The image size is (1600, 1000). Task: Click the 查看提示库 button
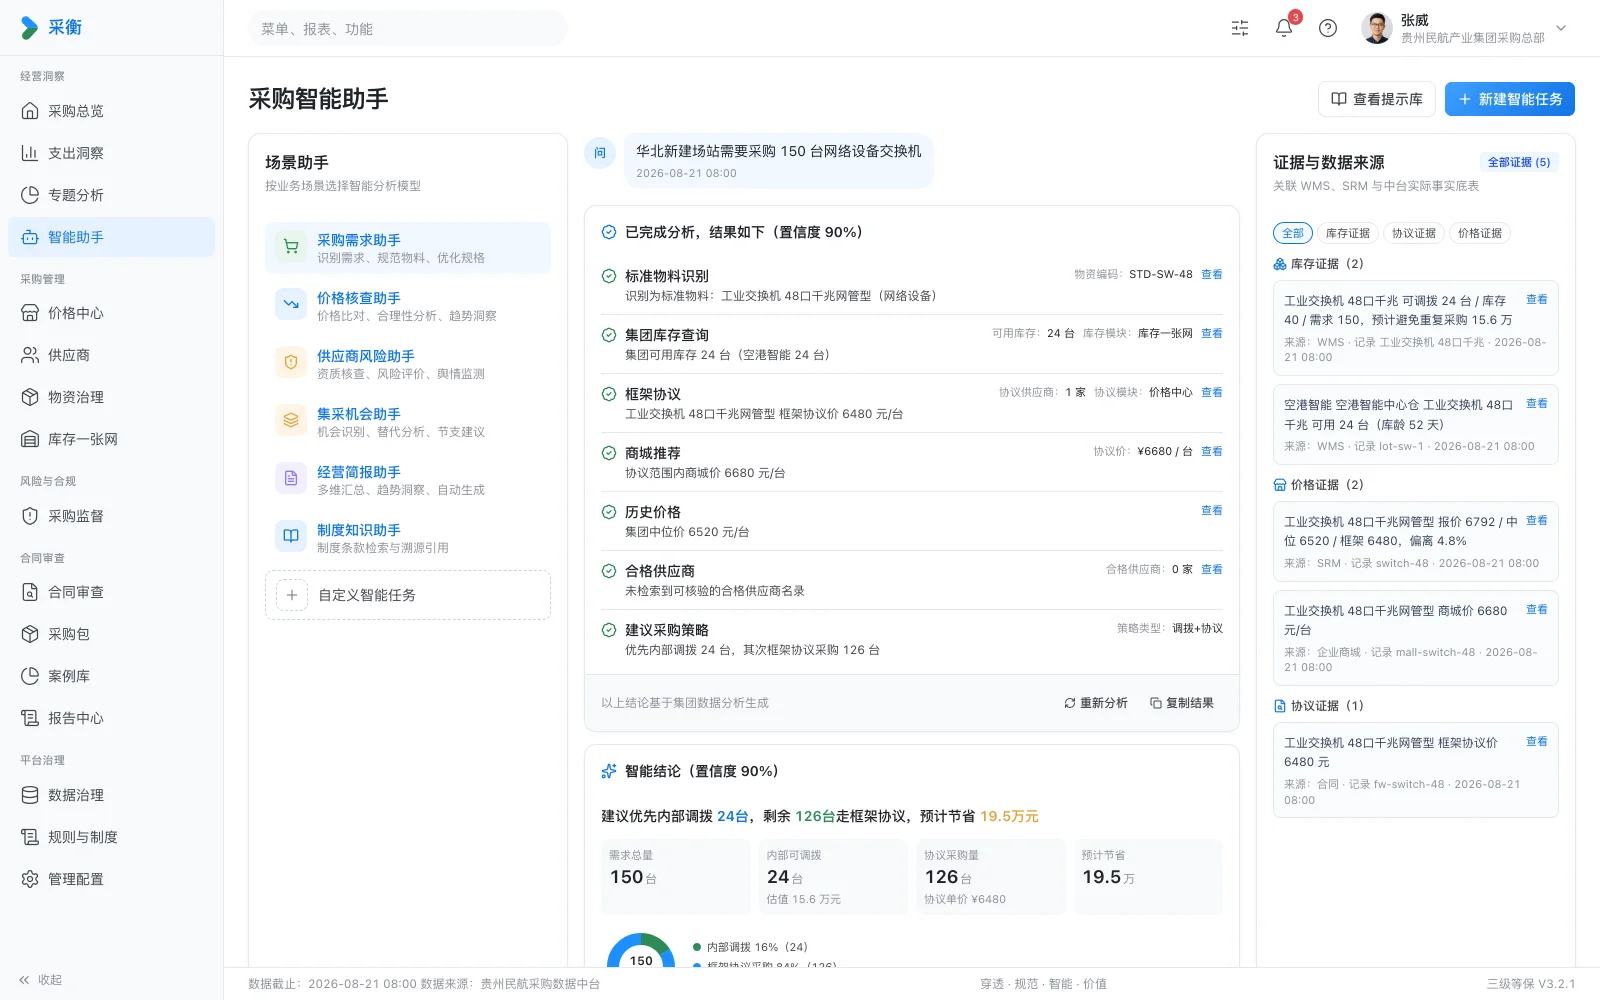coord(1376,99)
